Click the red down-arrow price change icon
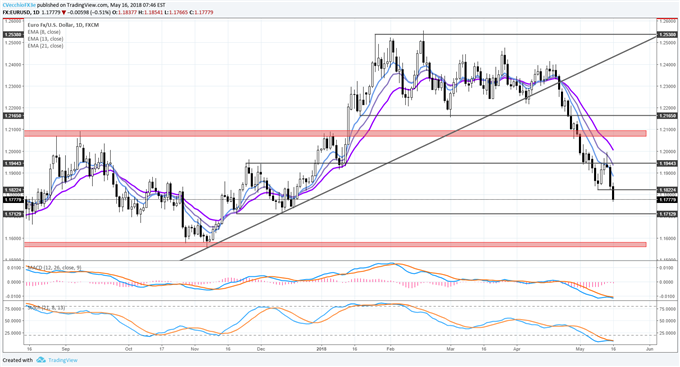Image resolution: width=680 pixels, height=367 pixels. pos(64,13)
